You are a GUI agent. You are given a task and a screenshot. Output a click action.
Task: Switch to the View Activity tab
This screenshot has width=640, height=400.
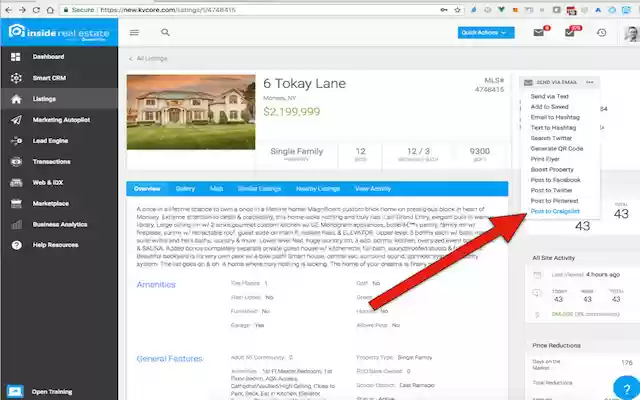tap(373, 189)
